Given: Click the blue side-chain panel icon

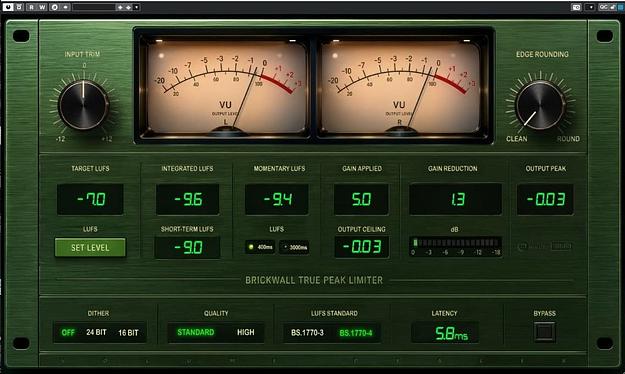Looking at the screenshot, I should [x=621, y=7].
